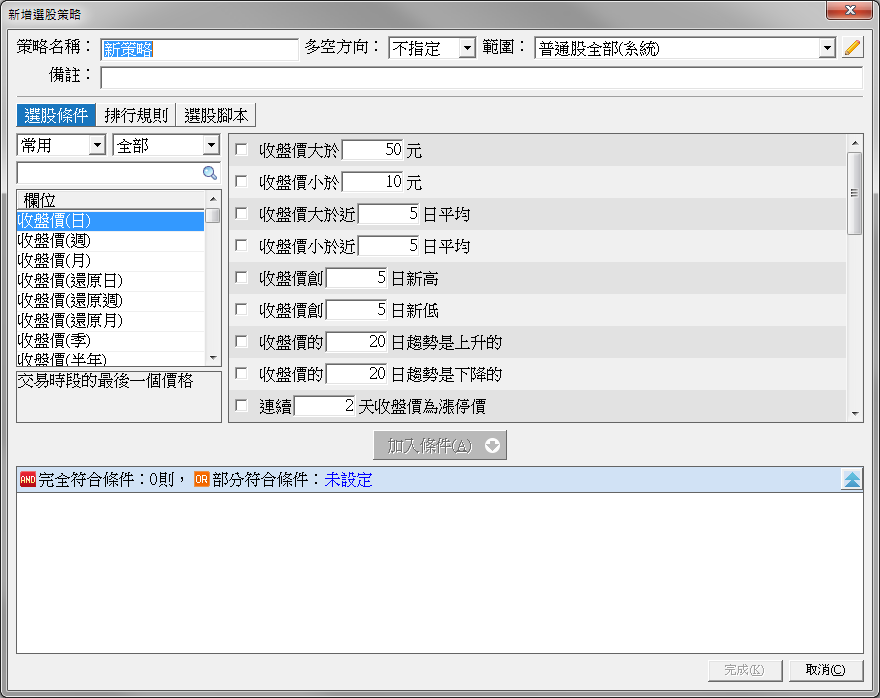Click the 取消 button
Viewport: 880px width, 698px height.
tap(825, 670)
